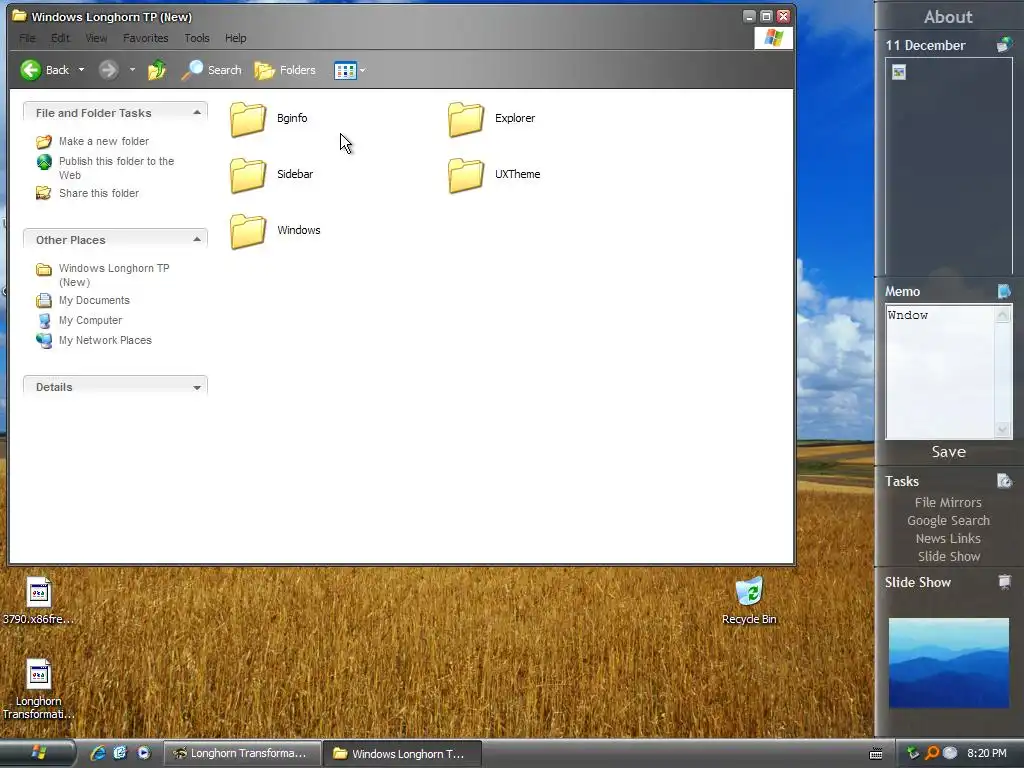Click the orange magnifier tray icon
1024x768 pixels.
(932, 754)
